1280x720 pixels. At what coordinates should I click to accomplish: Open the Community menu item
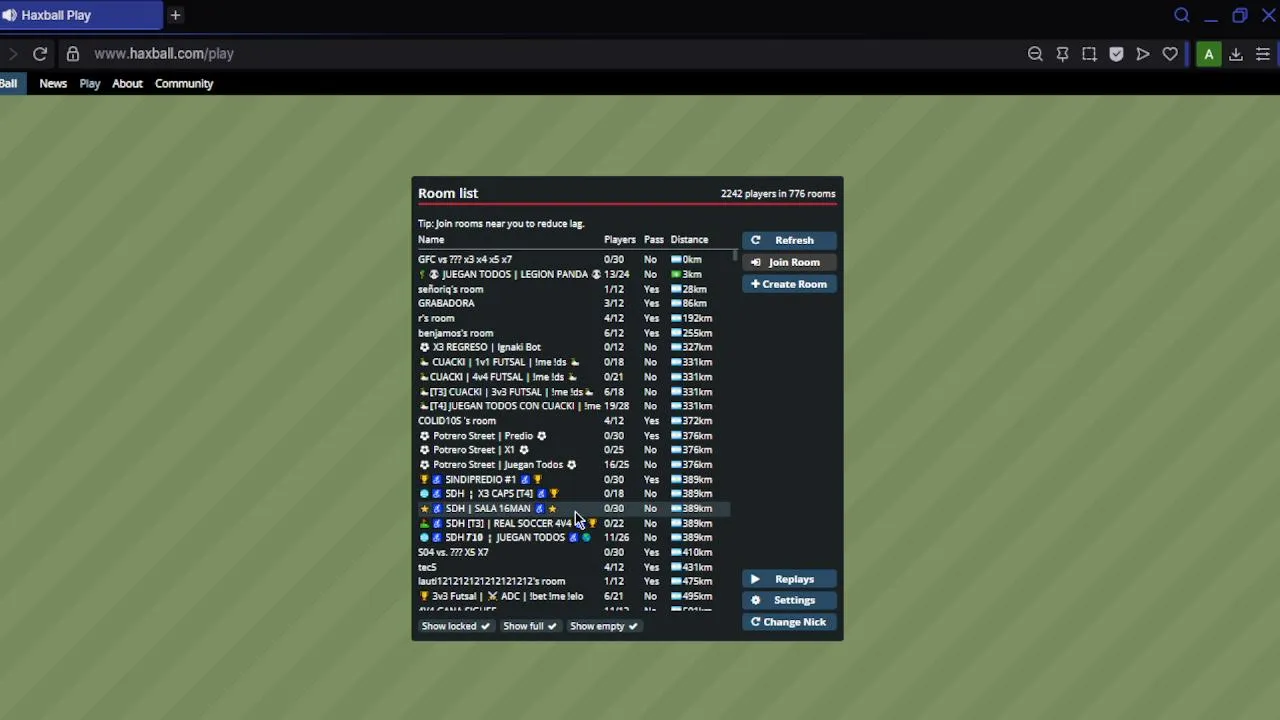[184, 84]
